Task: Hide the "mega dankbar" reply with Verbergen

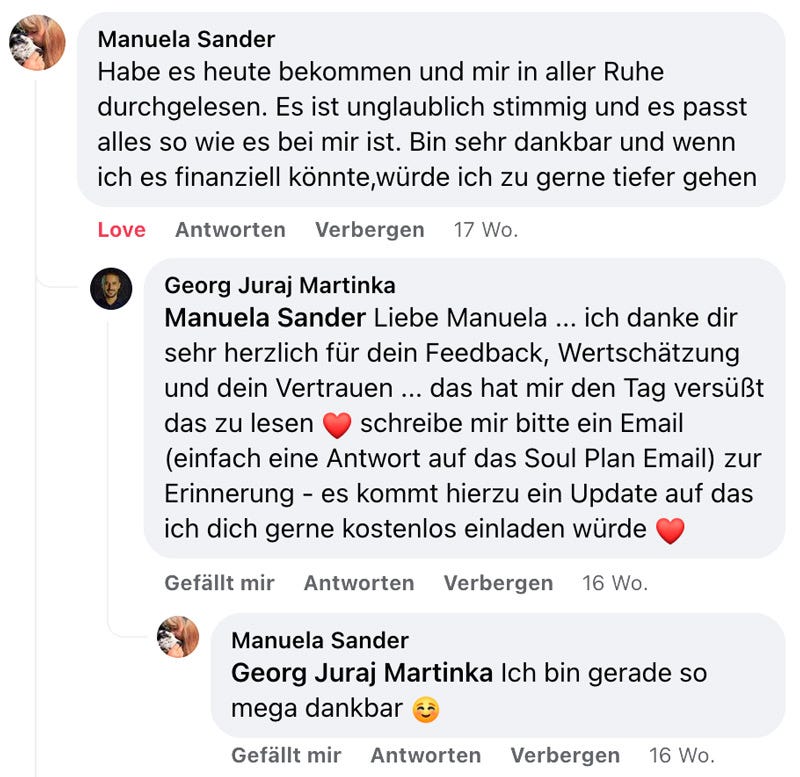Action: tap(565, 756)
